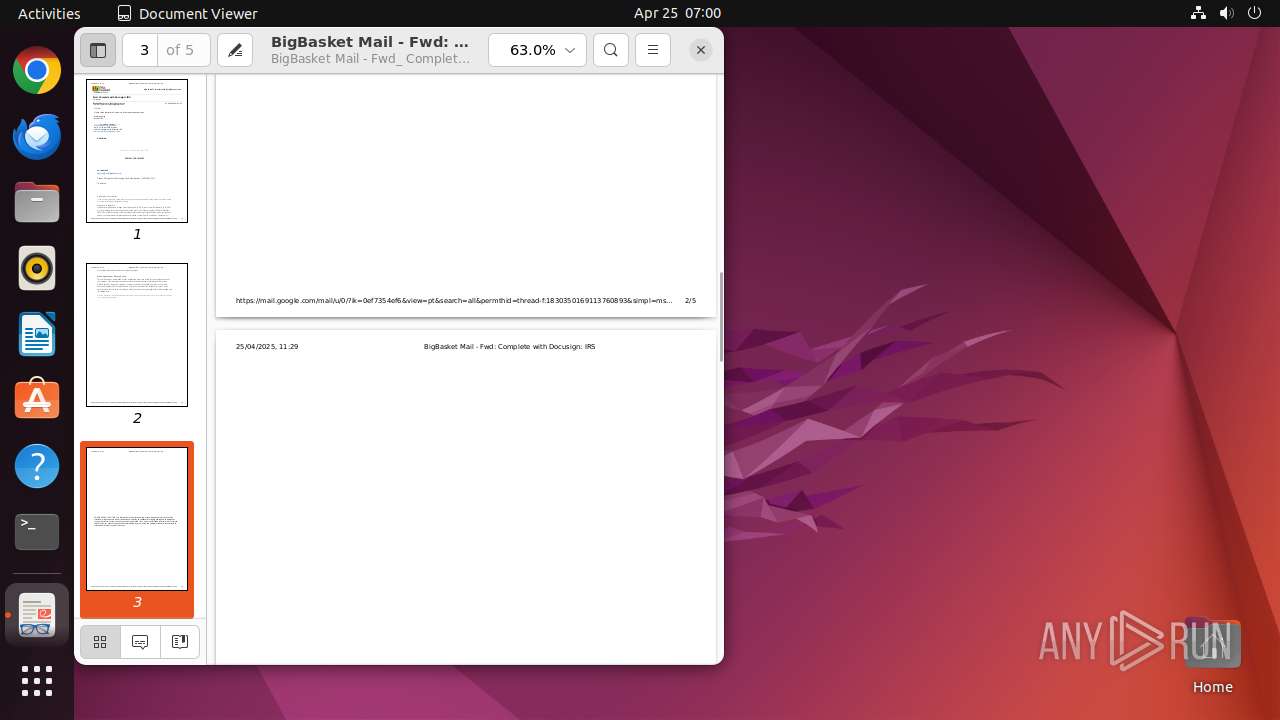The height and width of the screenshot is (720, 1280).
Task: Show Applications grid in the dock
Action: (x=37, y=681)
